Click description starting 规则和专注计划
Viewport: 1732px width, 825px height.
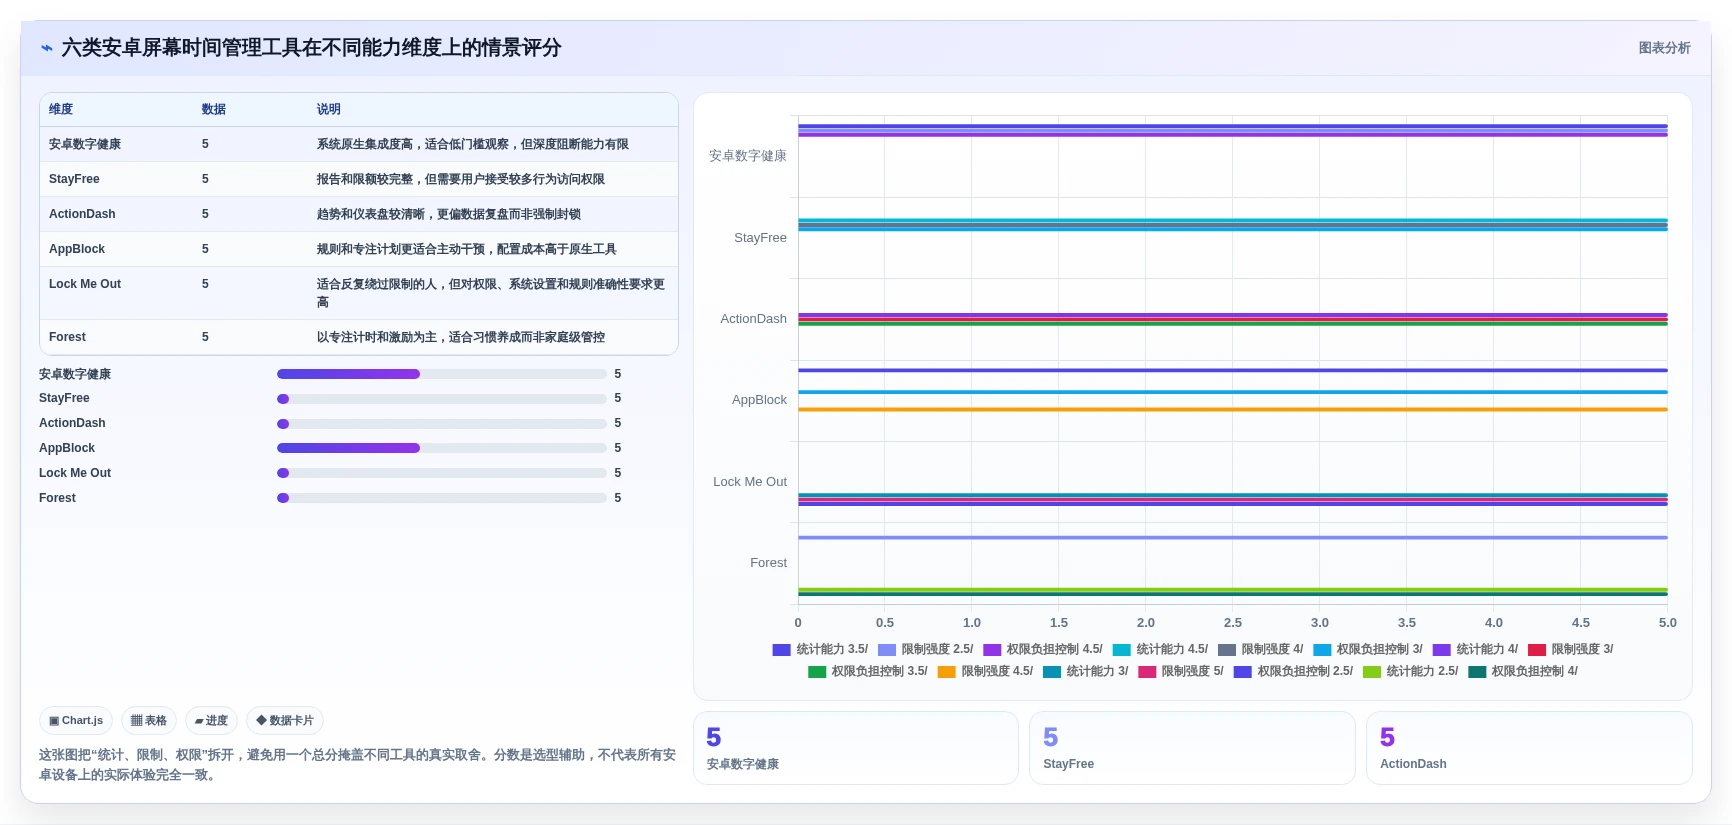point(467,249)
